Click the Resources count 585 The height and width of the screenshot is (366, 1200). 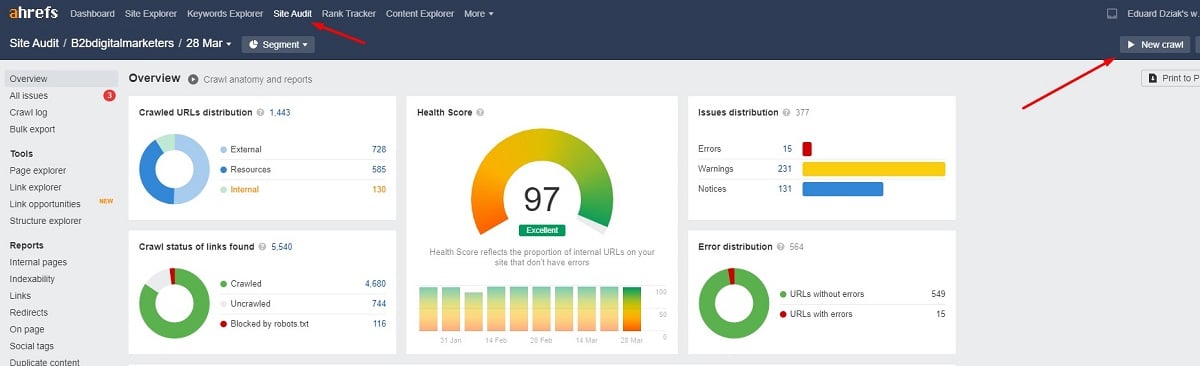(x=378, y=169)
